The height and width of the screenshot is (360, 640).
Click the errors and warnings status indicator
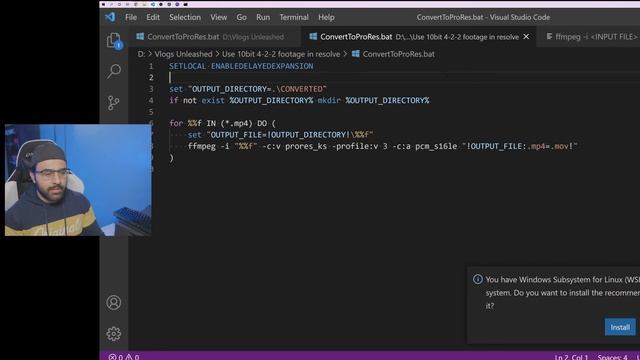(124, 357)
